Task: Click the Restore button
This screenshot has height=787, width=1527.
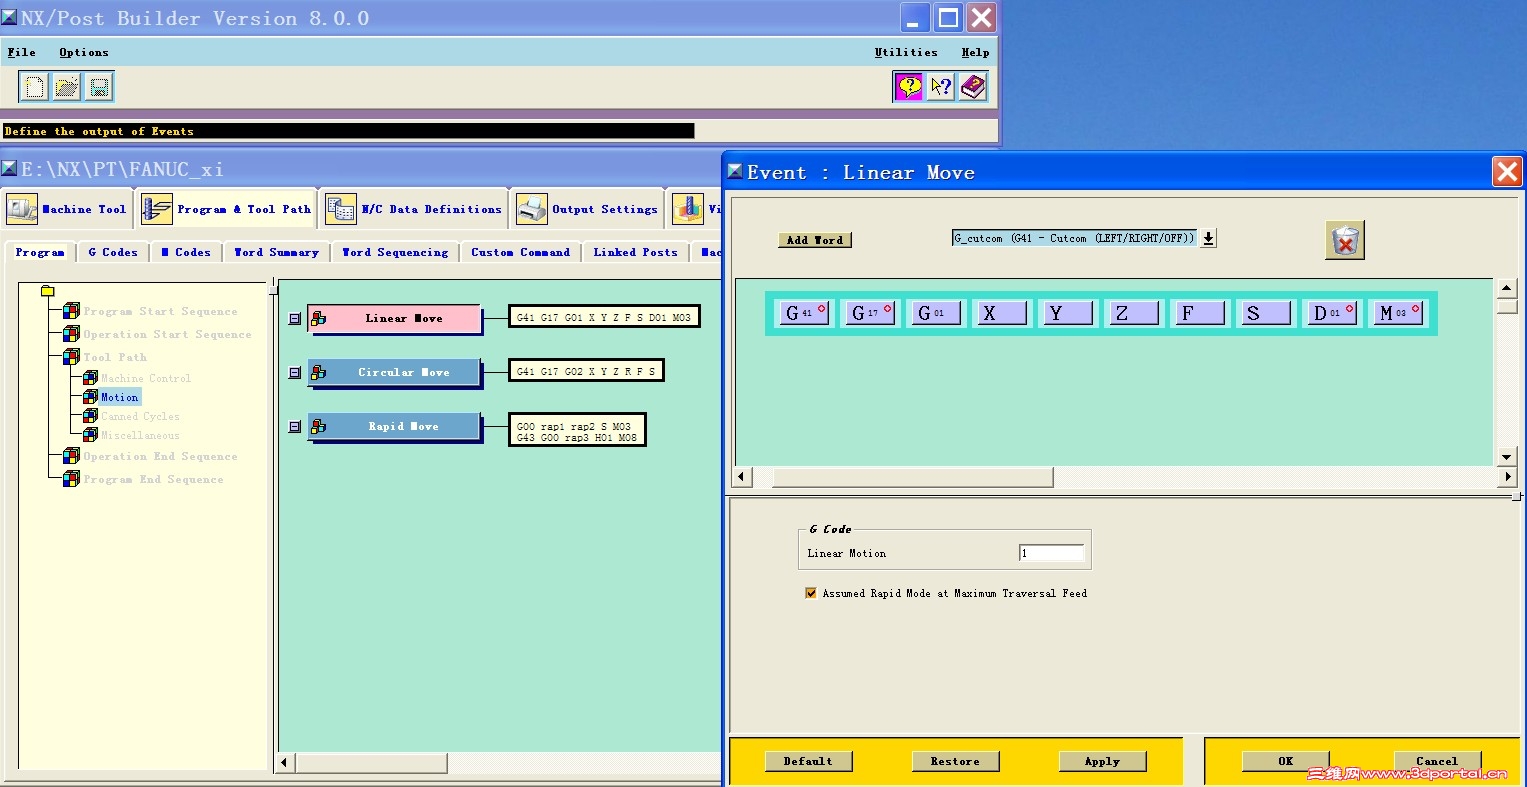Action: [955, 761]
